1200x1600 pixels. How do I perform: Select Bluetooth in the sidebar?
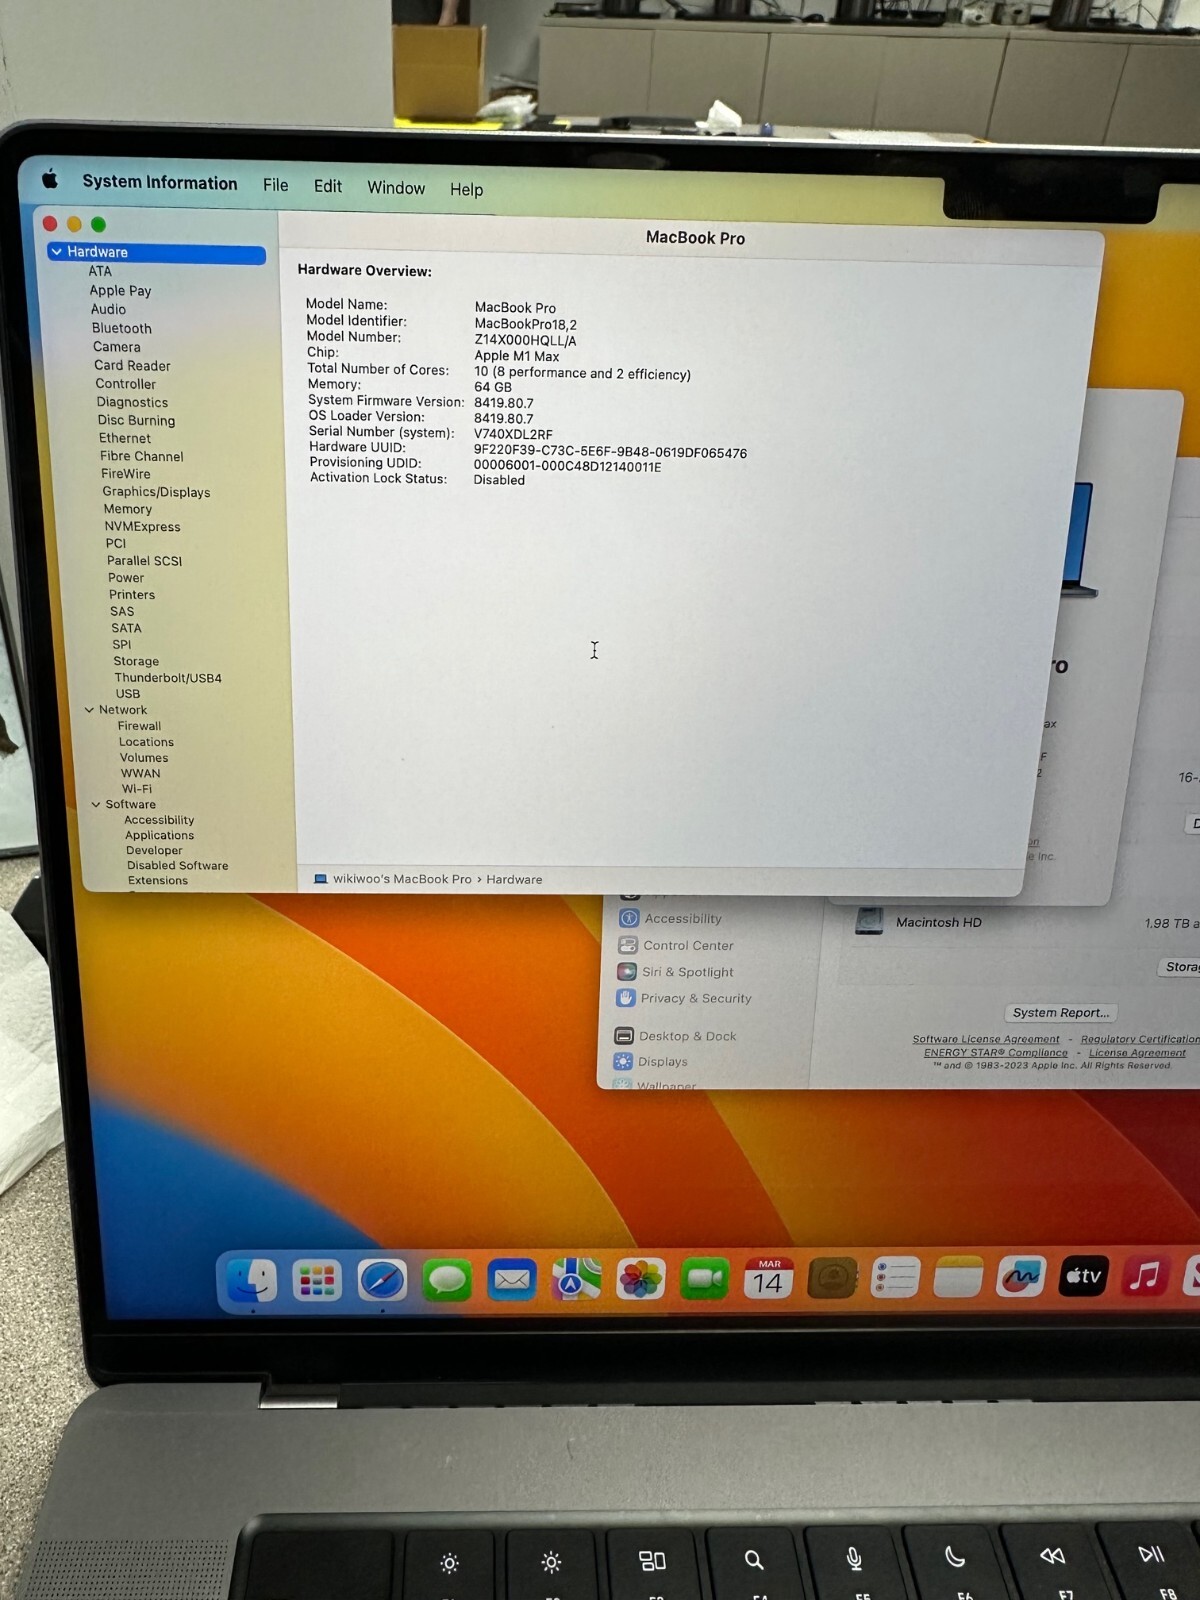click(122, 328)
